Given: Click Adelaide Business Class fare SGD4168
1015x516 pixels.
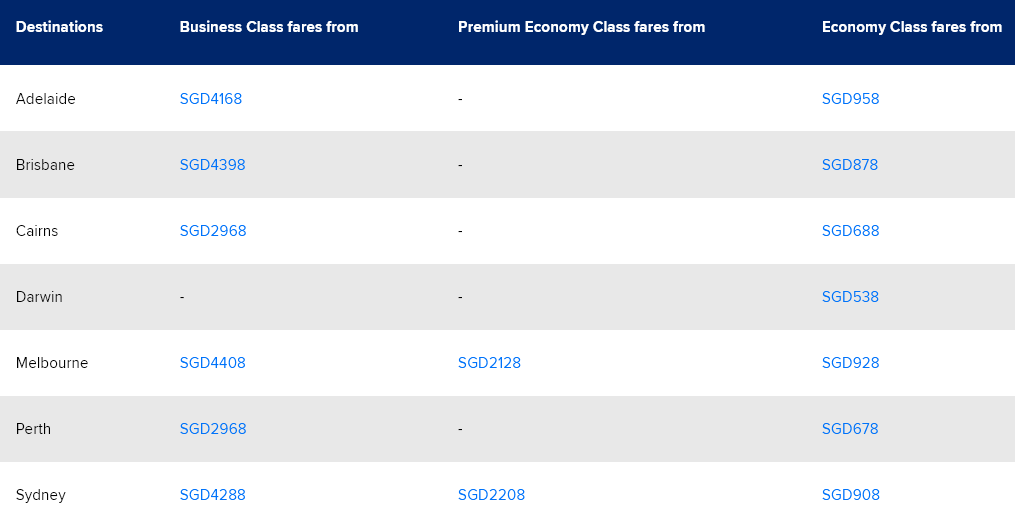Looking at the screenshot, I should [211, 99].
